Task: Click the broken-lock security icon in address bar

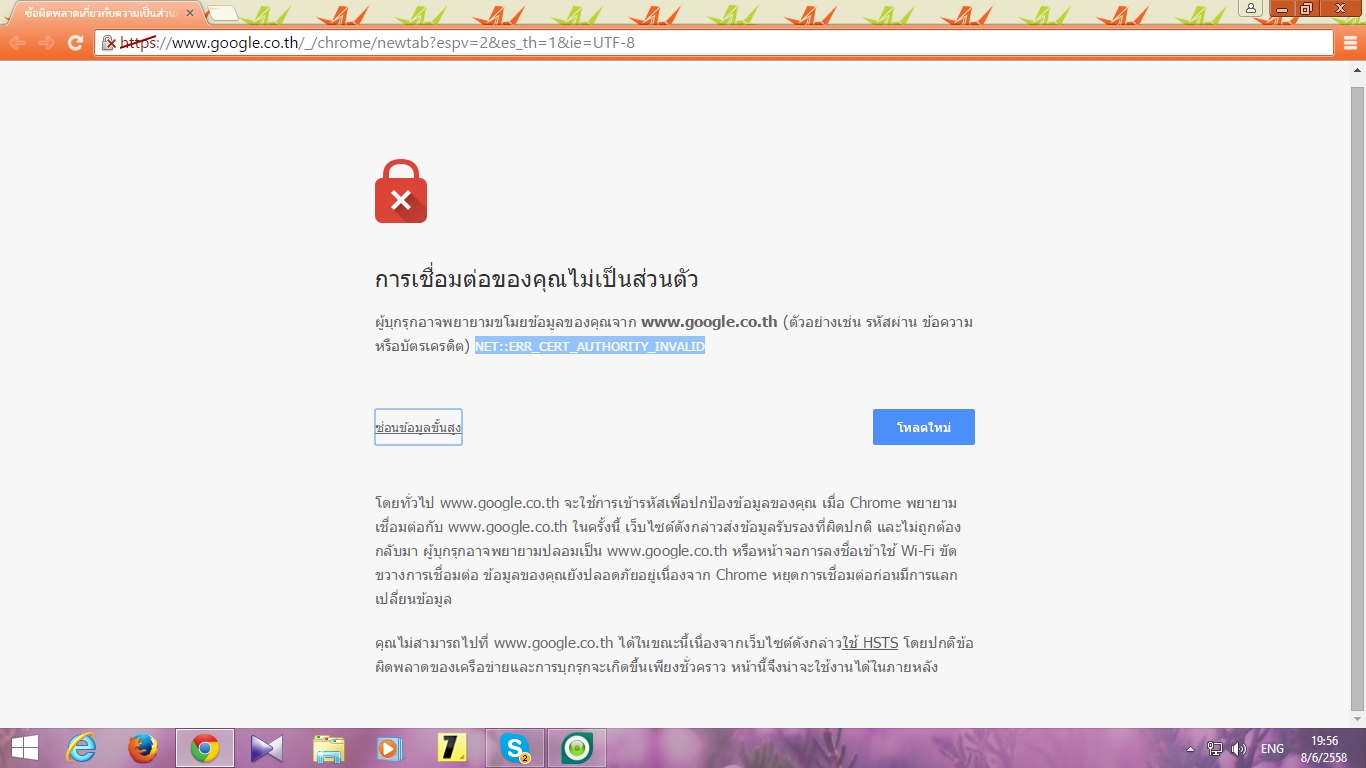Action: point(109,43)
